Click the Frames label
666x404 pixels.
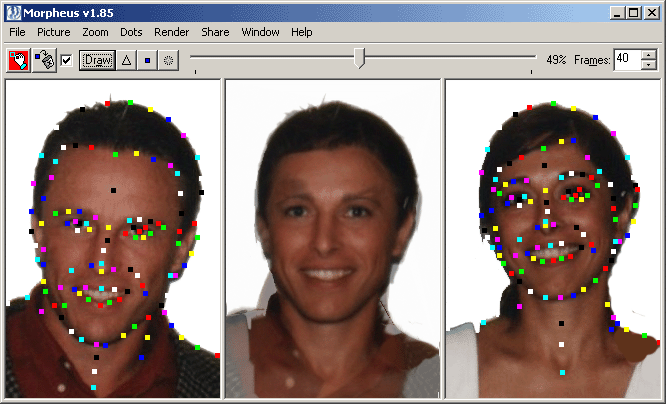(x=592, y=60)
